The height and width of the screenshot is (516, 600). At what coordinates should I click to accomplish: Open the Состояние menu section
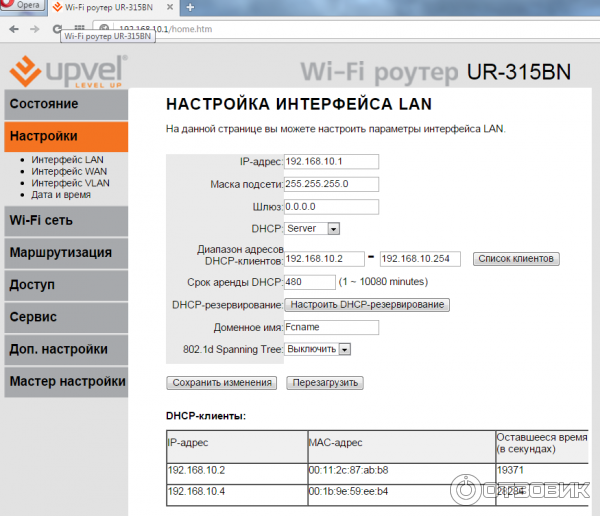pos(66,104)
